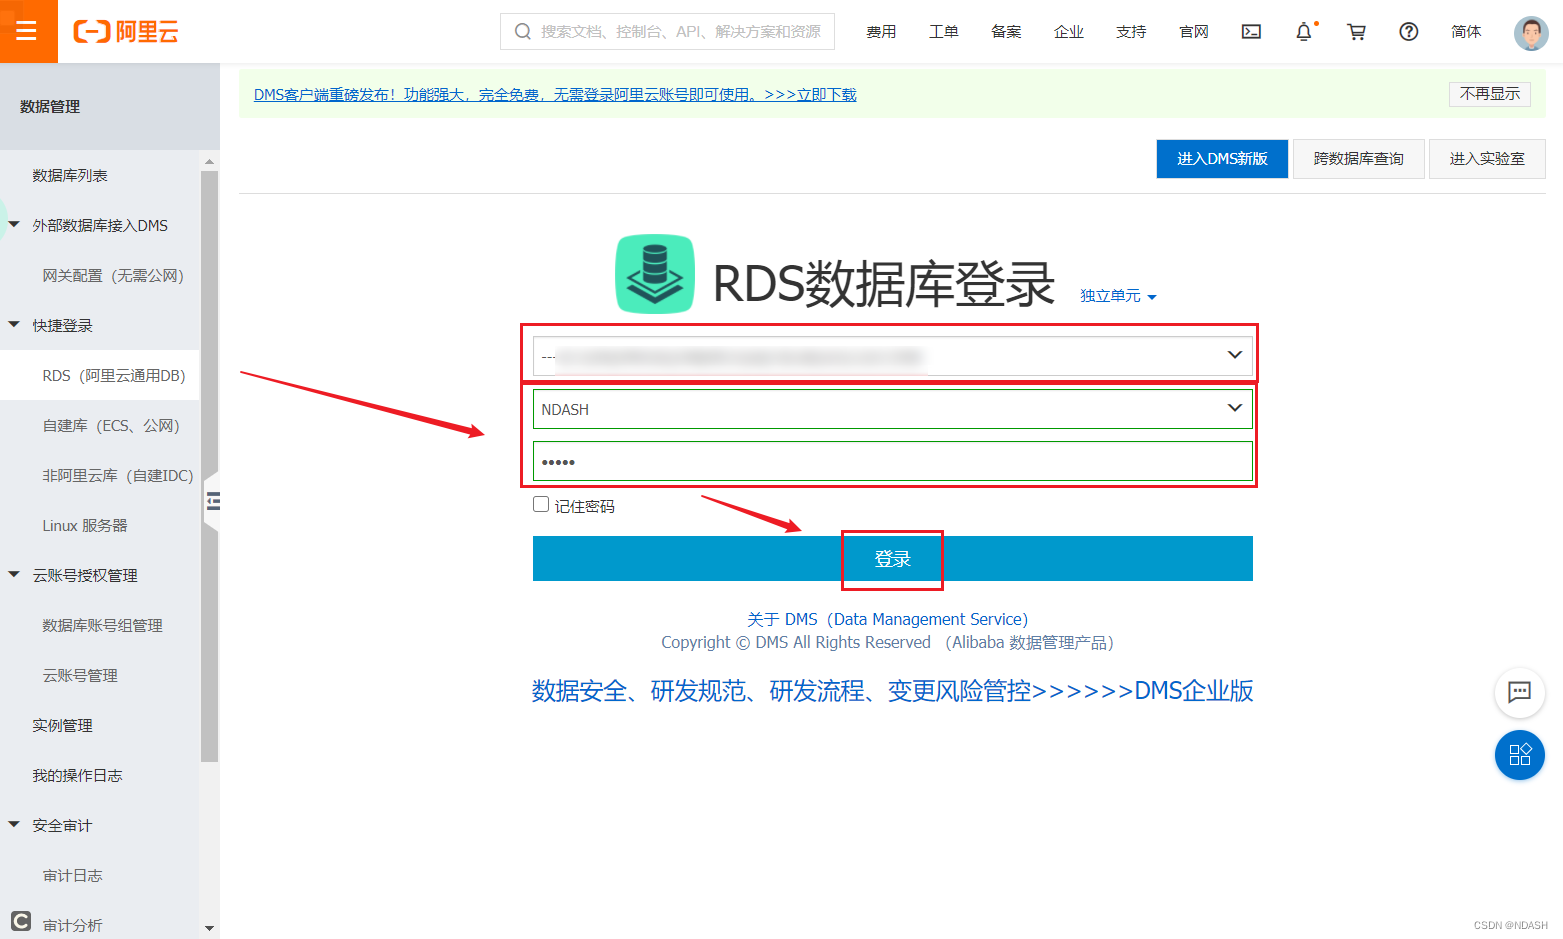This screenshot has width=1563, height=939.
Task: Switch language via 简体
Action: 1466,32
